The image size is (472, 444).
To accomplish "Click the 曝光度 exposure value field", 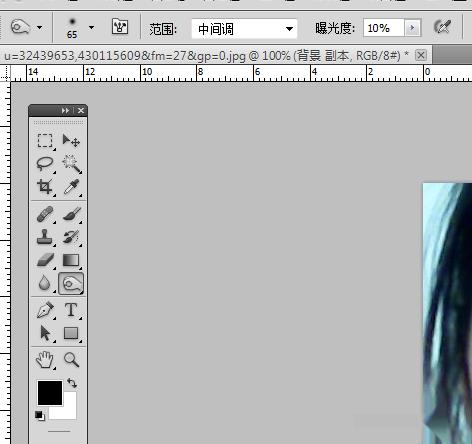I will click(384, 28).
